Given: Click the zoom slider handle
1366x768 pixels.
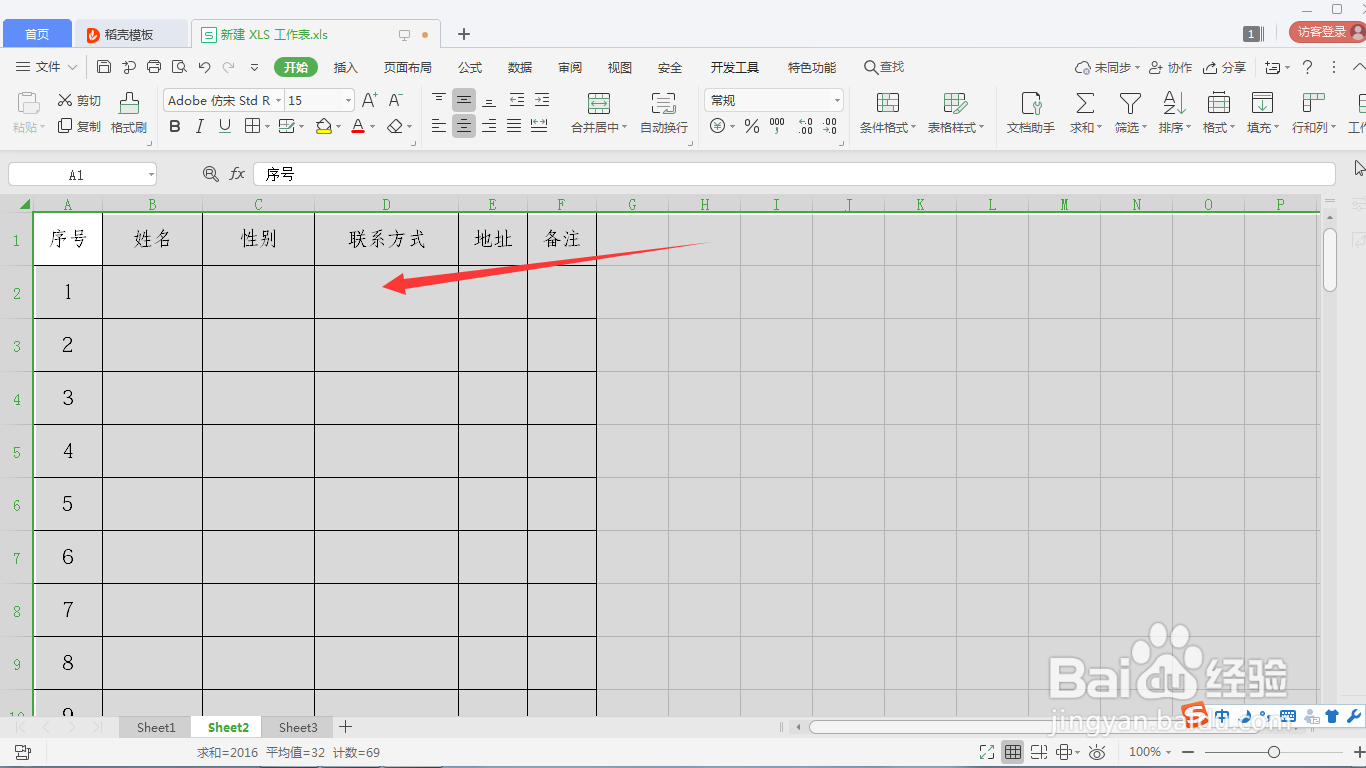Looking at the screenshot, I should (x=1273, y=752).
